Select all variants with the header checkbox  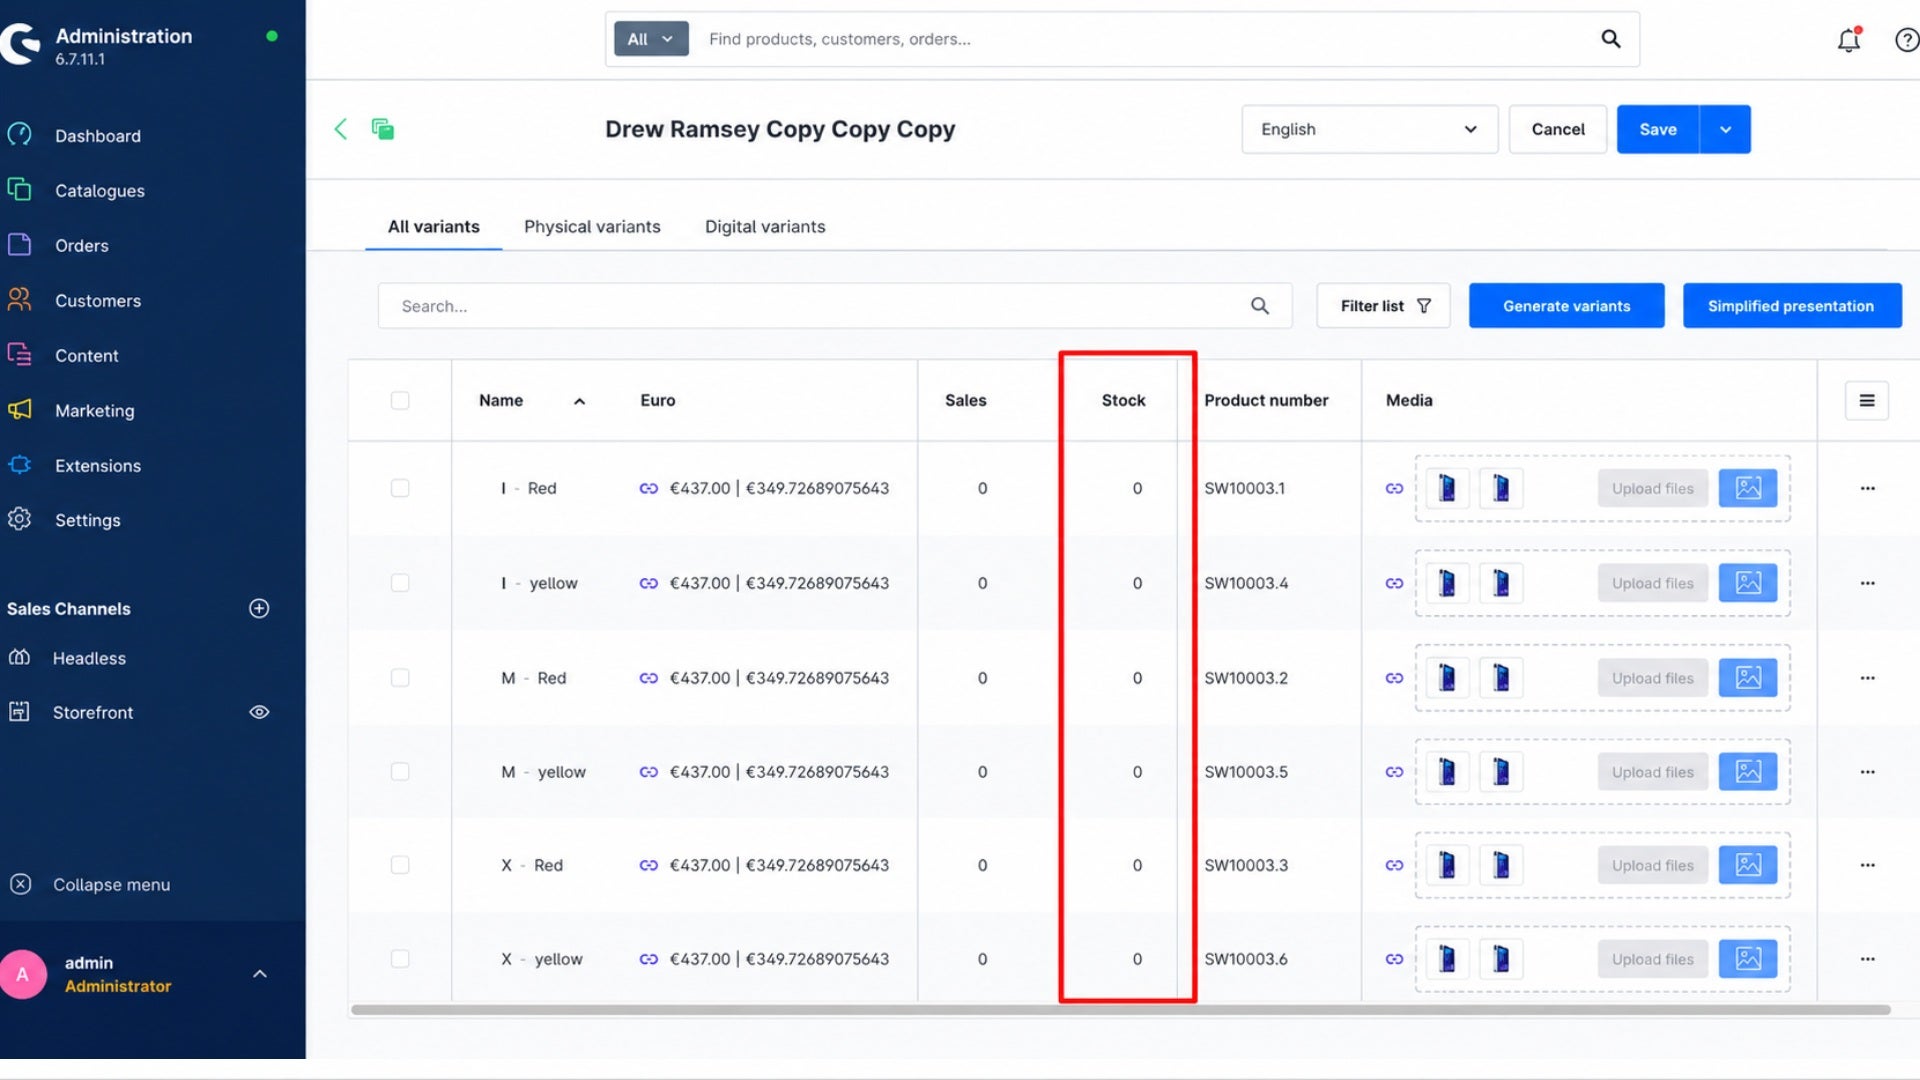pos(400,401)
